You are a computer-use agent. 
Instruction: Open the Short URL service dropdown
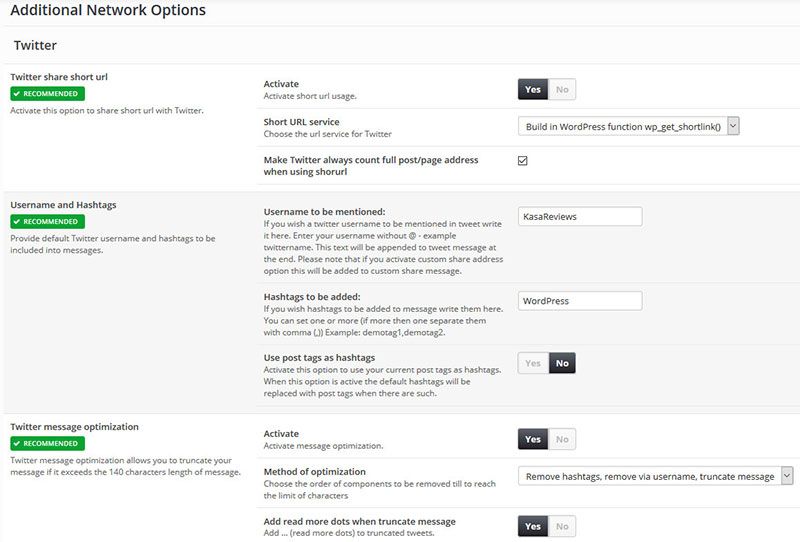[x=629, y=125]
